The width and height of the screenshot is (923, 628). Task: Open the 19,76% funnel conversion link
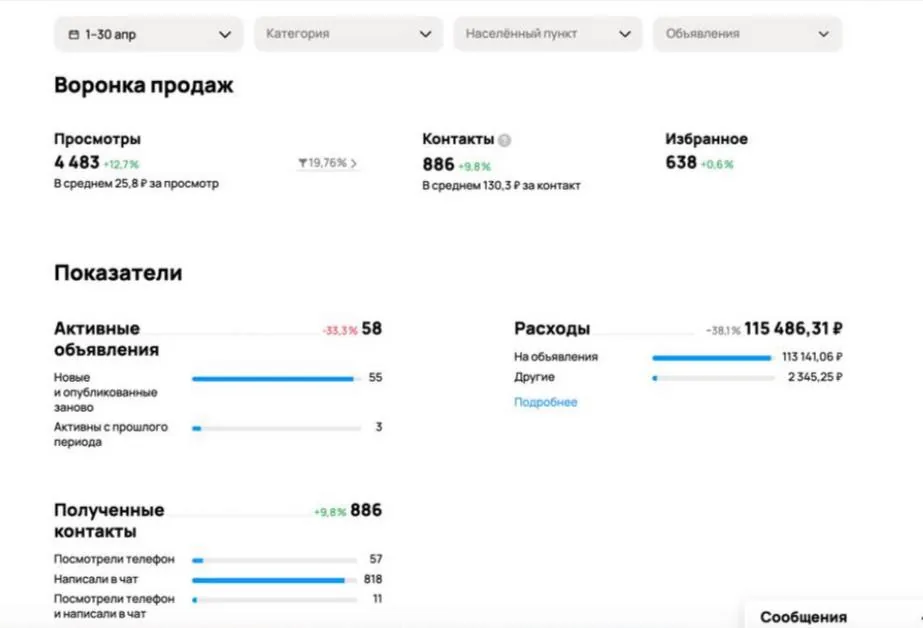pos(328,163)
